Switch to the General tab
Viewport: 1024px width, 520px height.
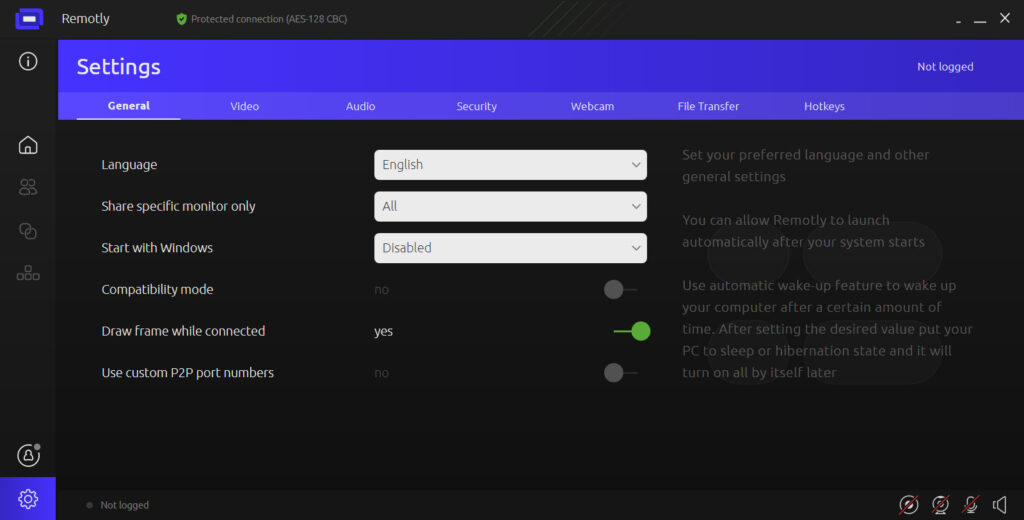tap(129, 106)
